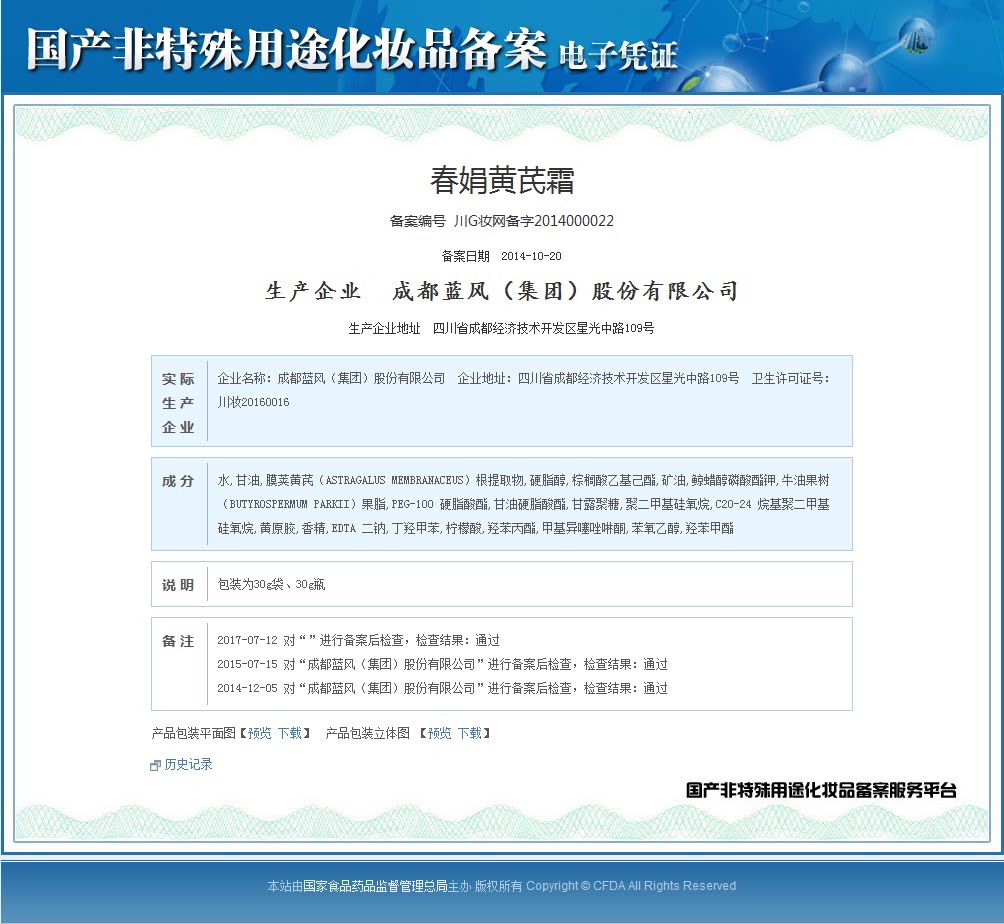Click the 成分 section label
This screenshot has width=1004, height=924.
pyautogui.click(x=179, y=481)
